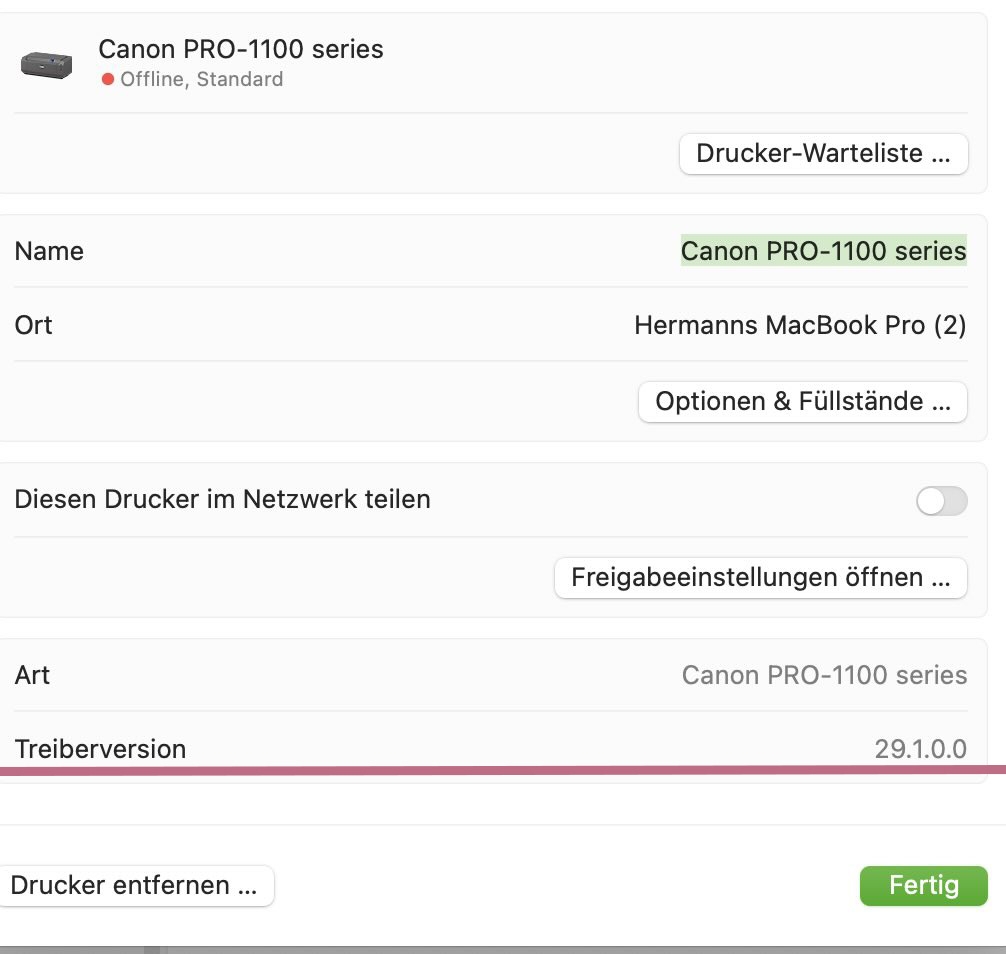Click Diesen Drucker im Netzwerk teilen label

pos(222,499)
